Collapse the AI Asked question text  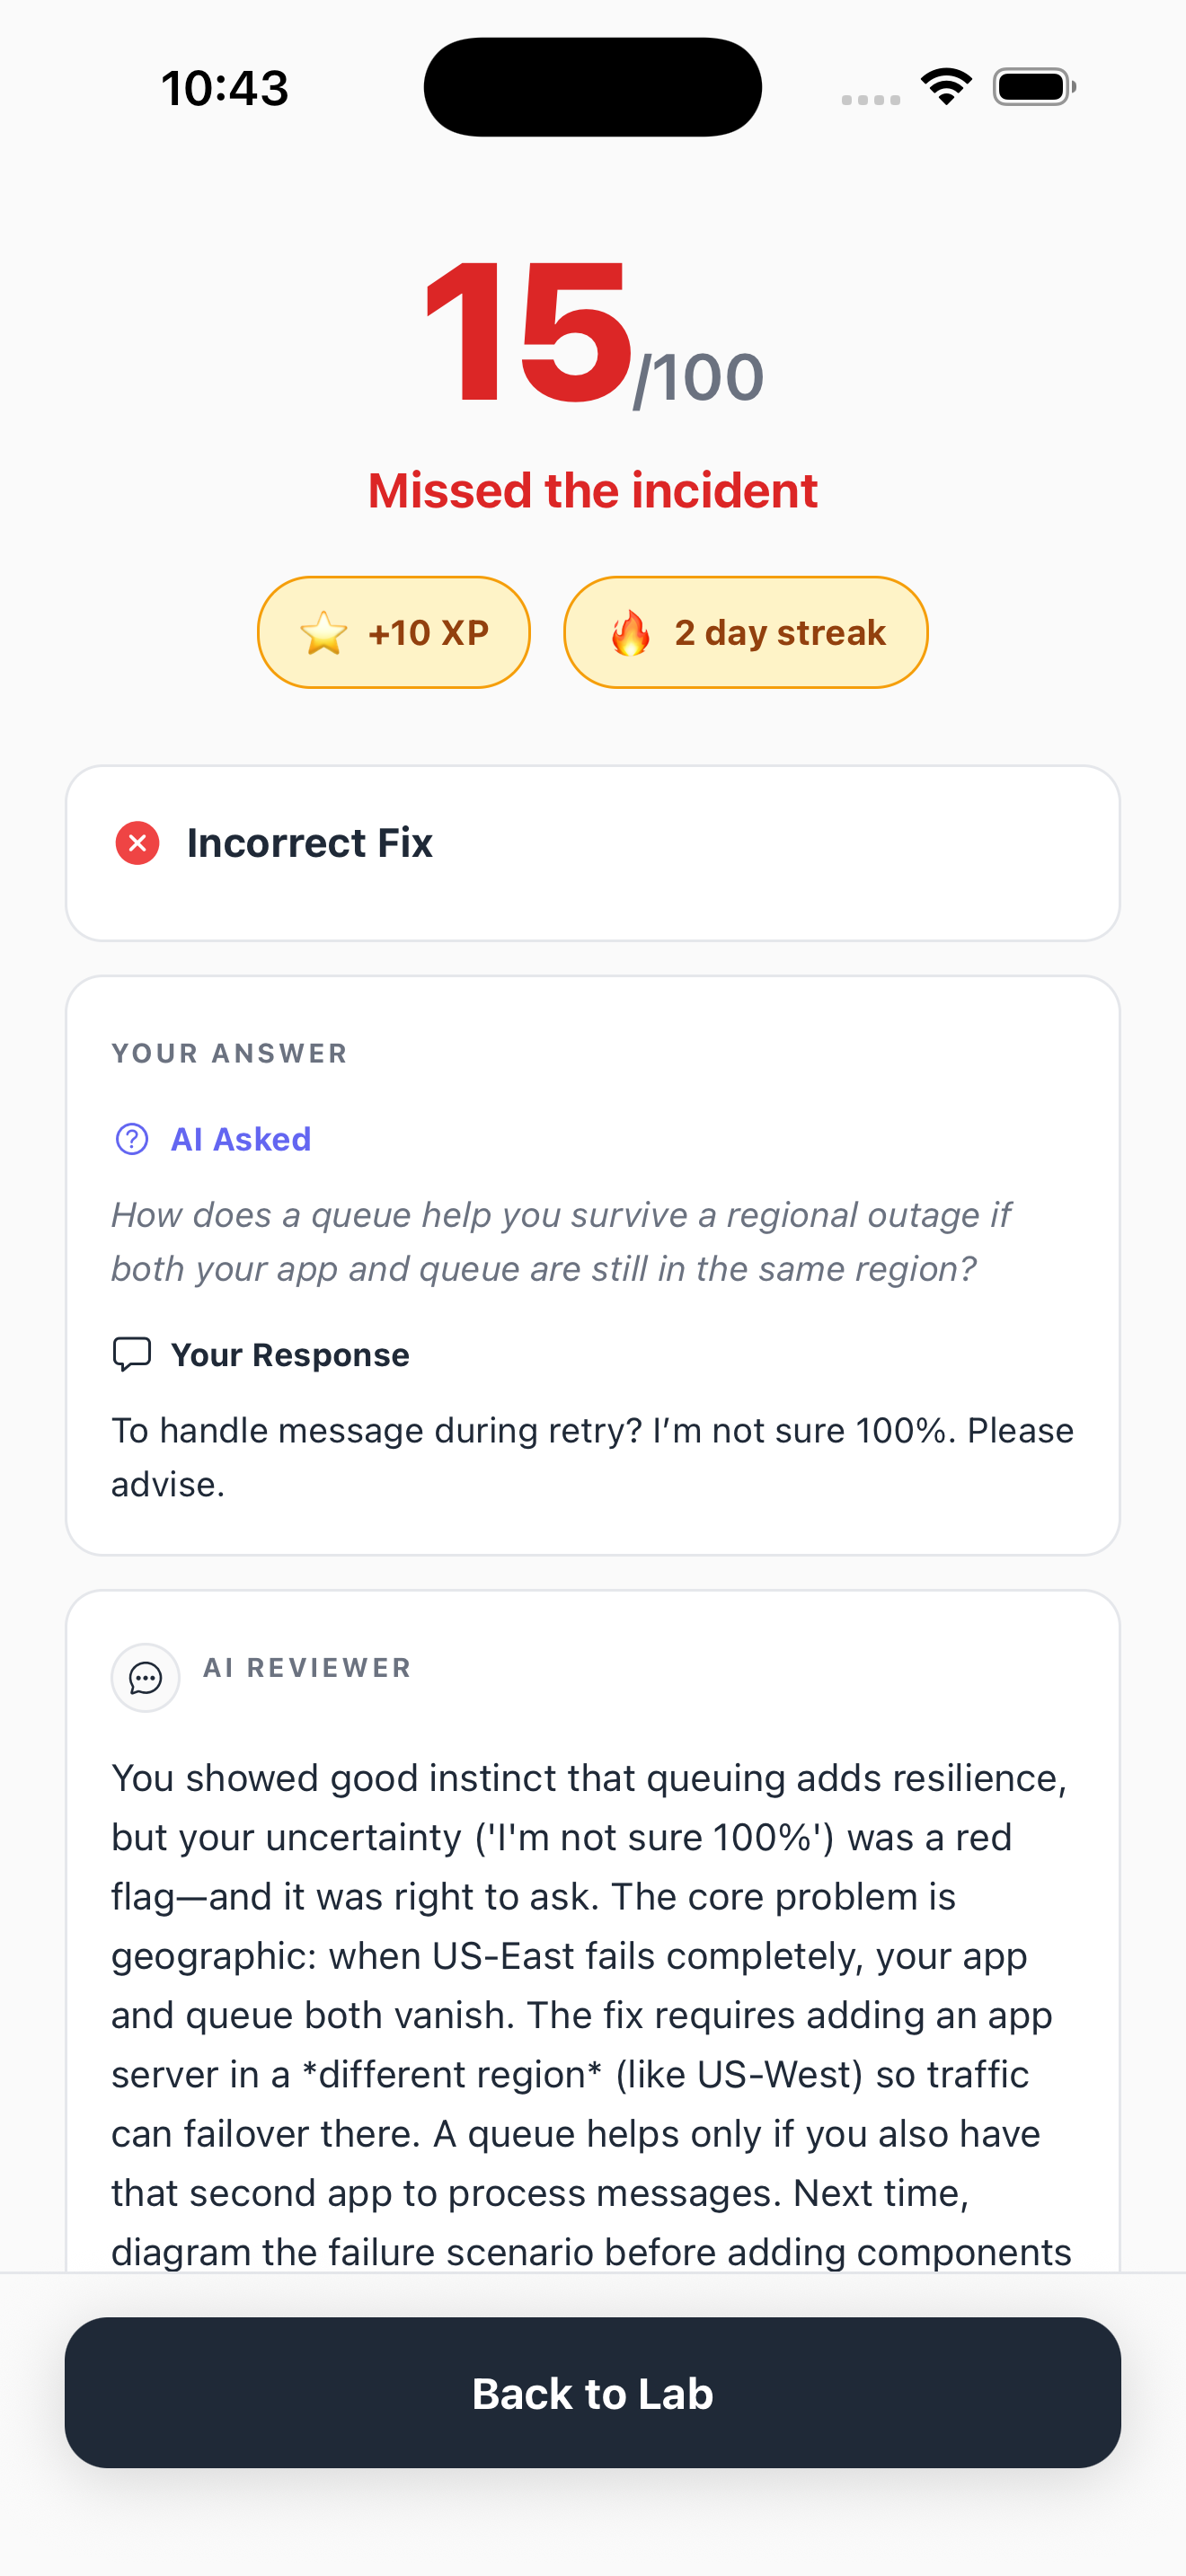562,1240
